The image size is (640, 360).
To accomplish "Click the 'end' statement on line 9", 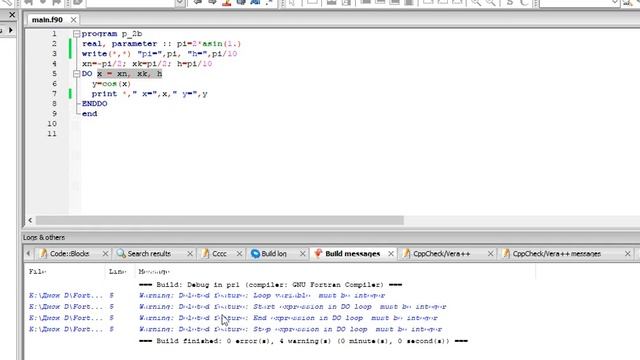I will click(x=89, y=114).
